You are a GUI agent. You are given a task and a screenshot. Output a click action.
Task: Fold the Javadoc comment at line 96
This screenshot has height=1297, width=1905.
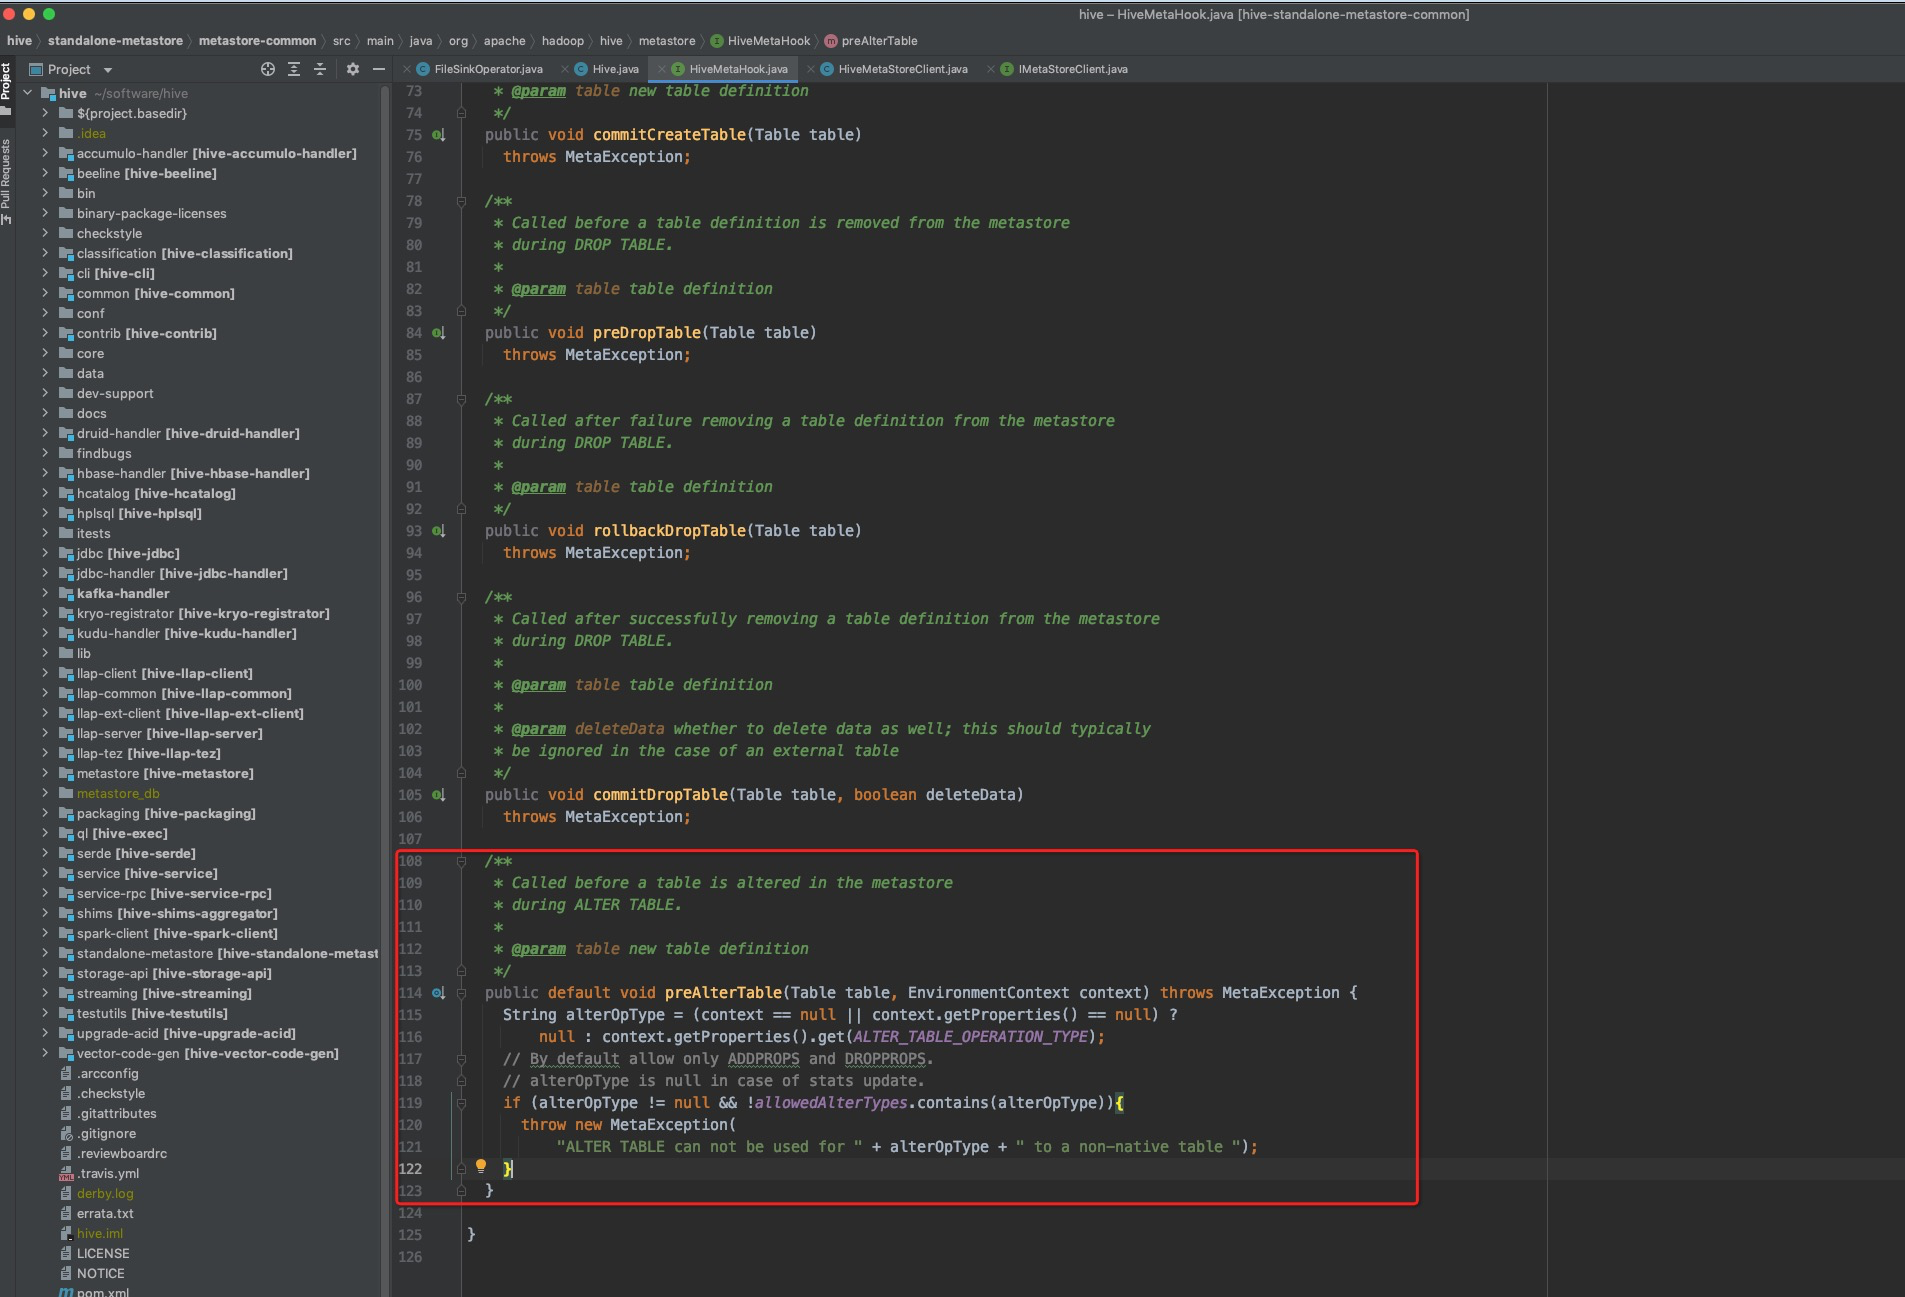[x=461, y=597]
